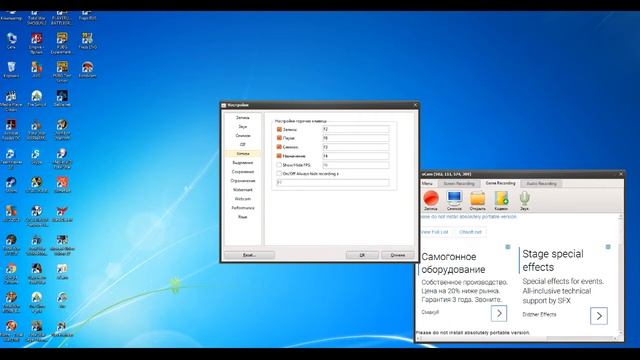Click the arrow button on Самогонное оборудование ad
The height and width of the screenshot is (360, 640).
tap(499, 313)
